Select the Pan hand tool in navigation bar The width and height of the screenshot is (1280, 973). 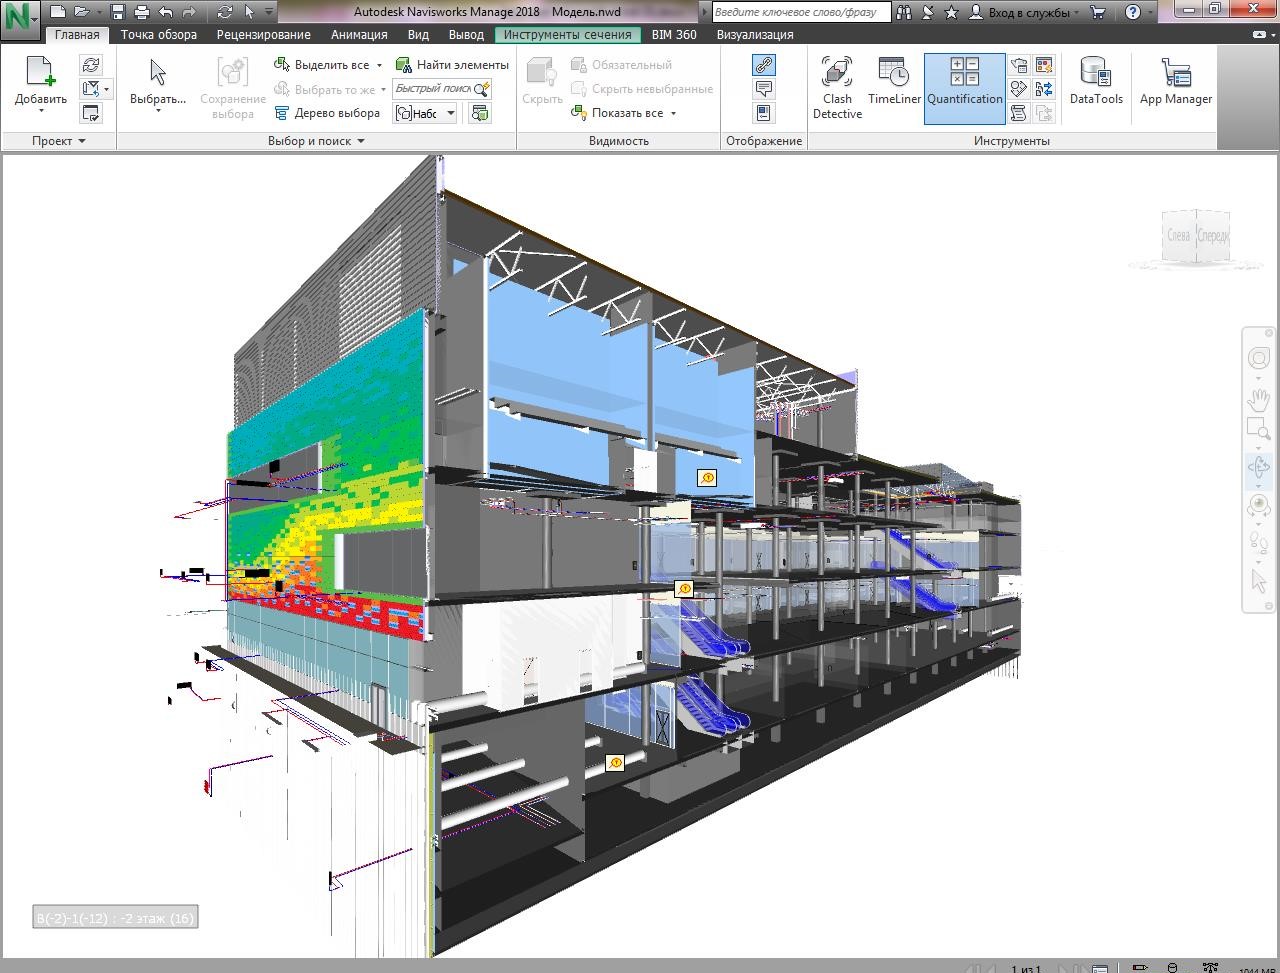tap(1259, 399)
